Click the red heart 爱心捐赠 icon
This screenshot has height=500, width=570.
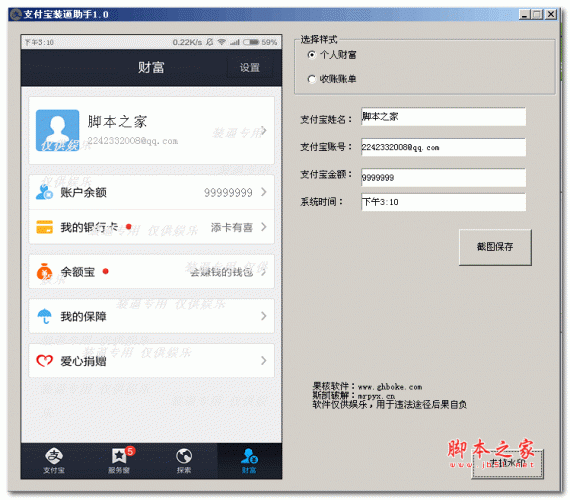pos(44,361)
